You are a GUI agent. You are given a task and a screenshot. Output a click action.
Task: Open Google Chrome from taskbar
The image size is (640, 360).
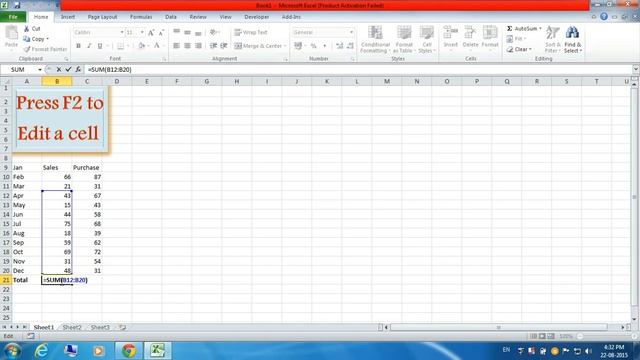pyautogui.click(x=129, y=351)
